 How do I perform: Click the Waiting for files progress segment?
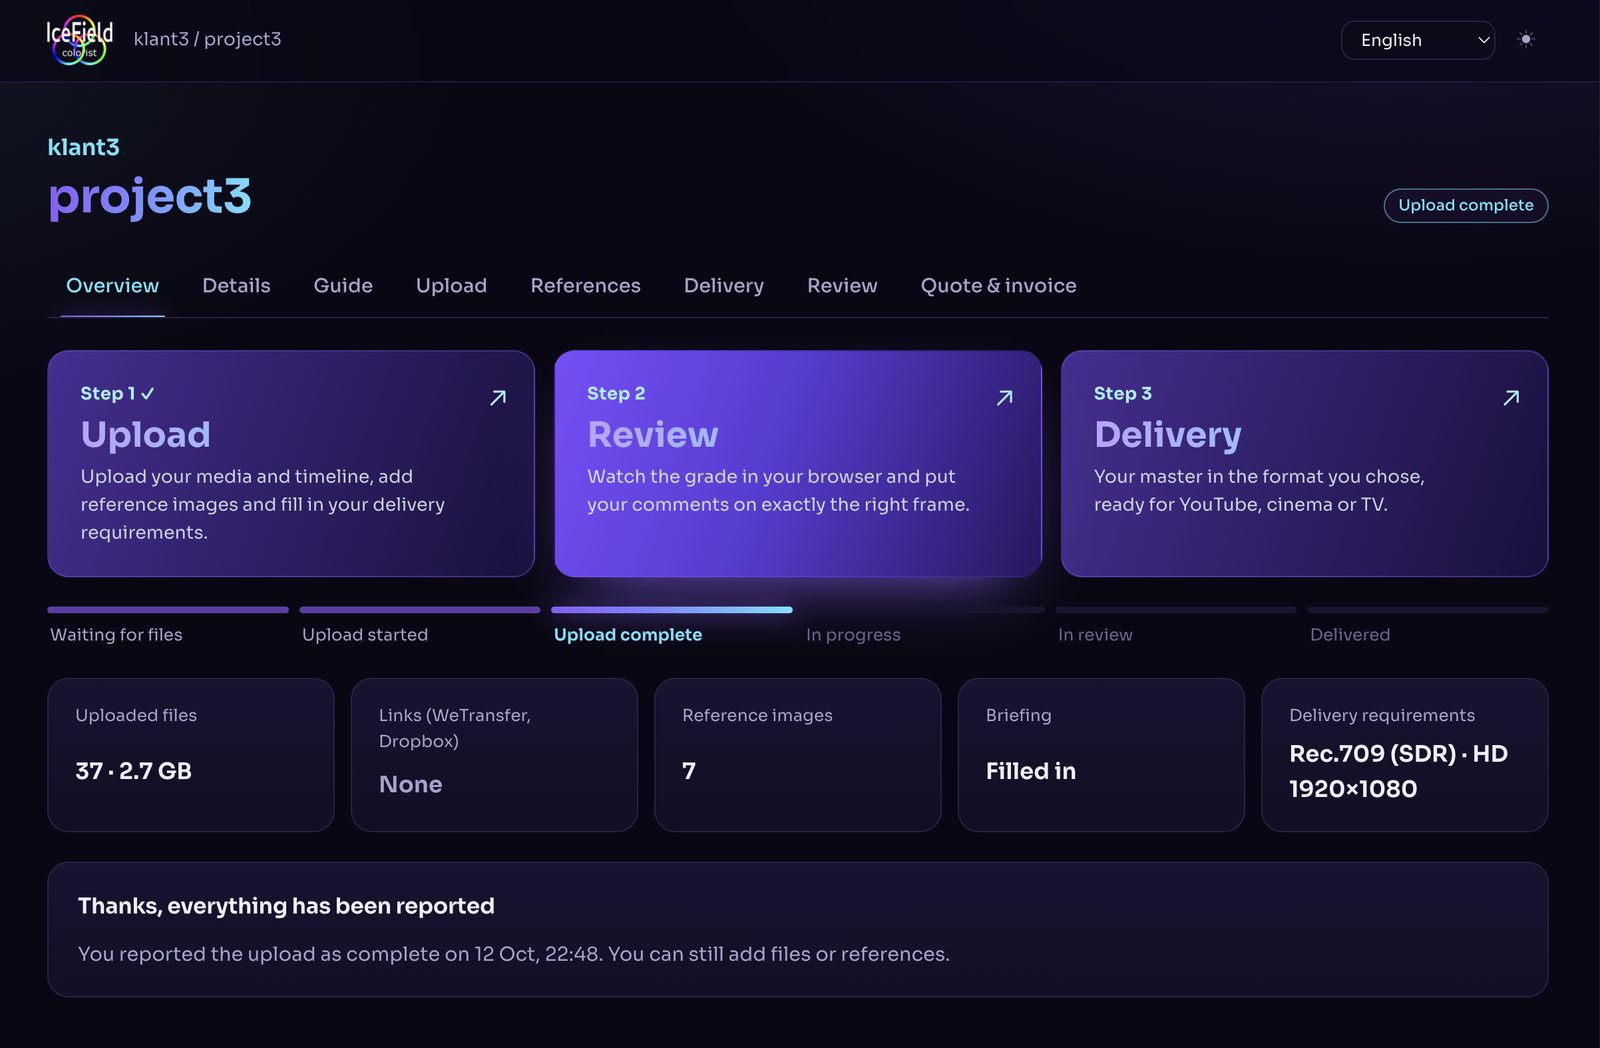[x=168, y=610]
